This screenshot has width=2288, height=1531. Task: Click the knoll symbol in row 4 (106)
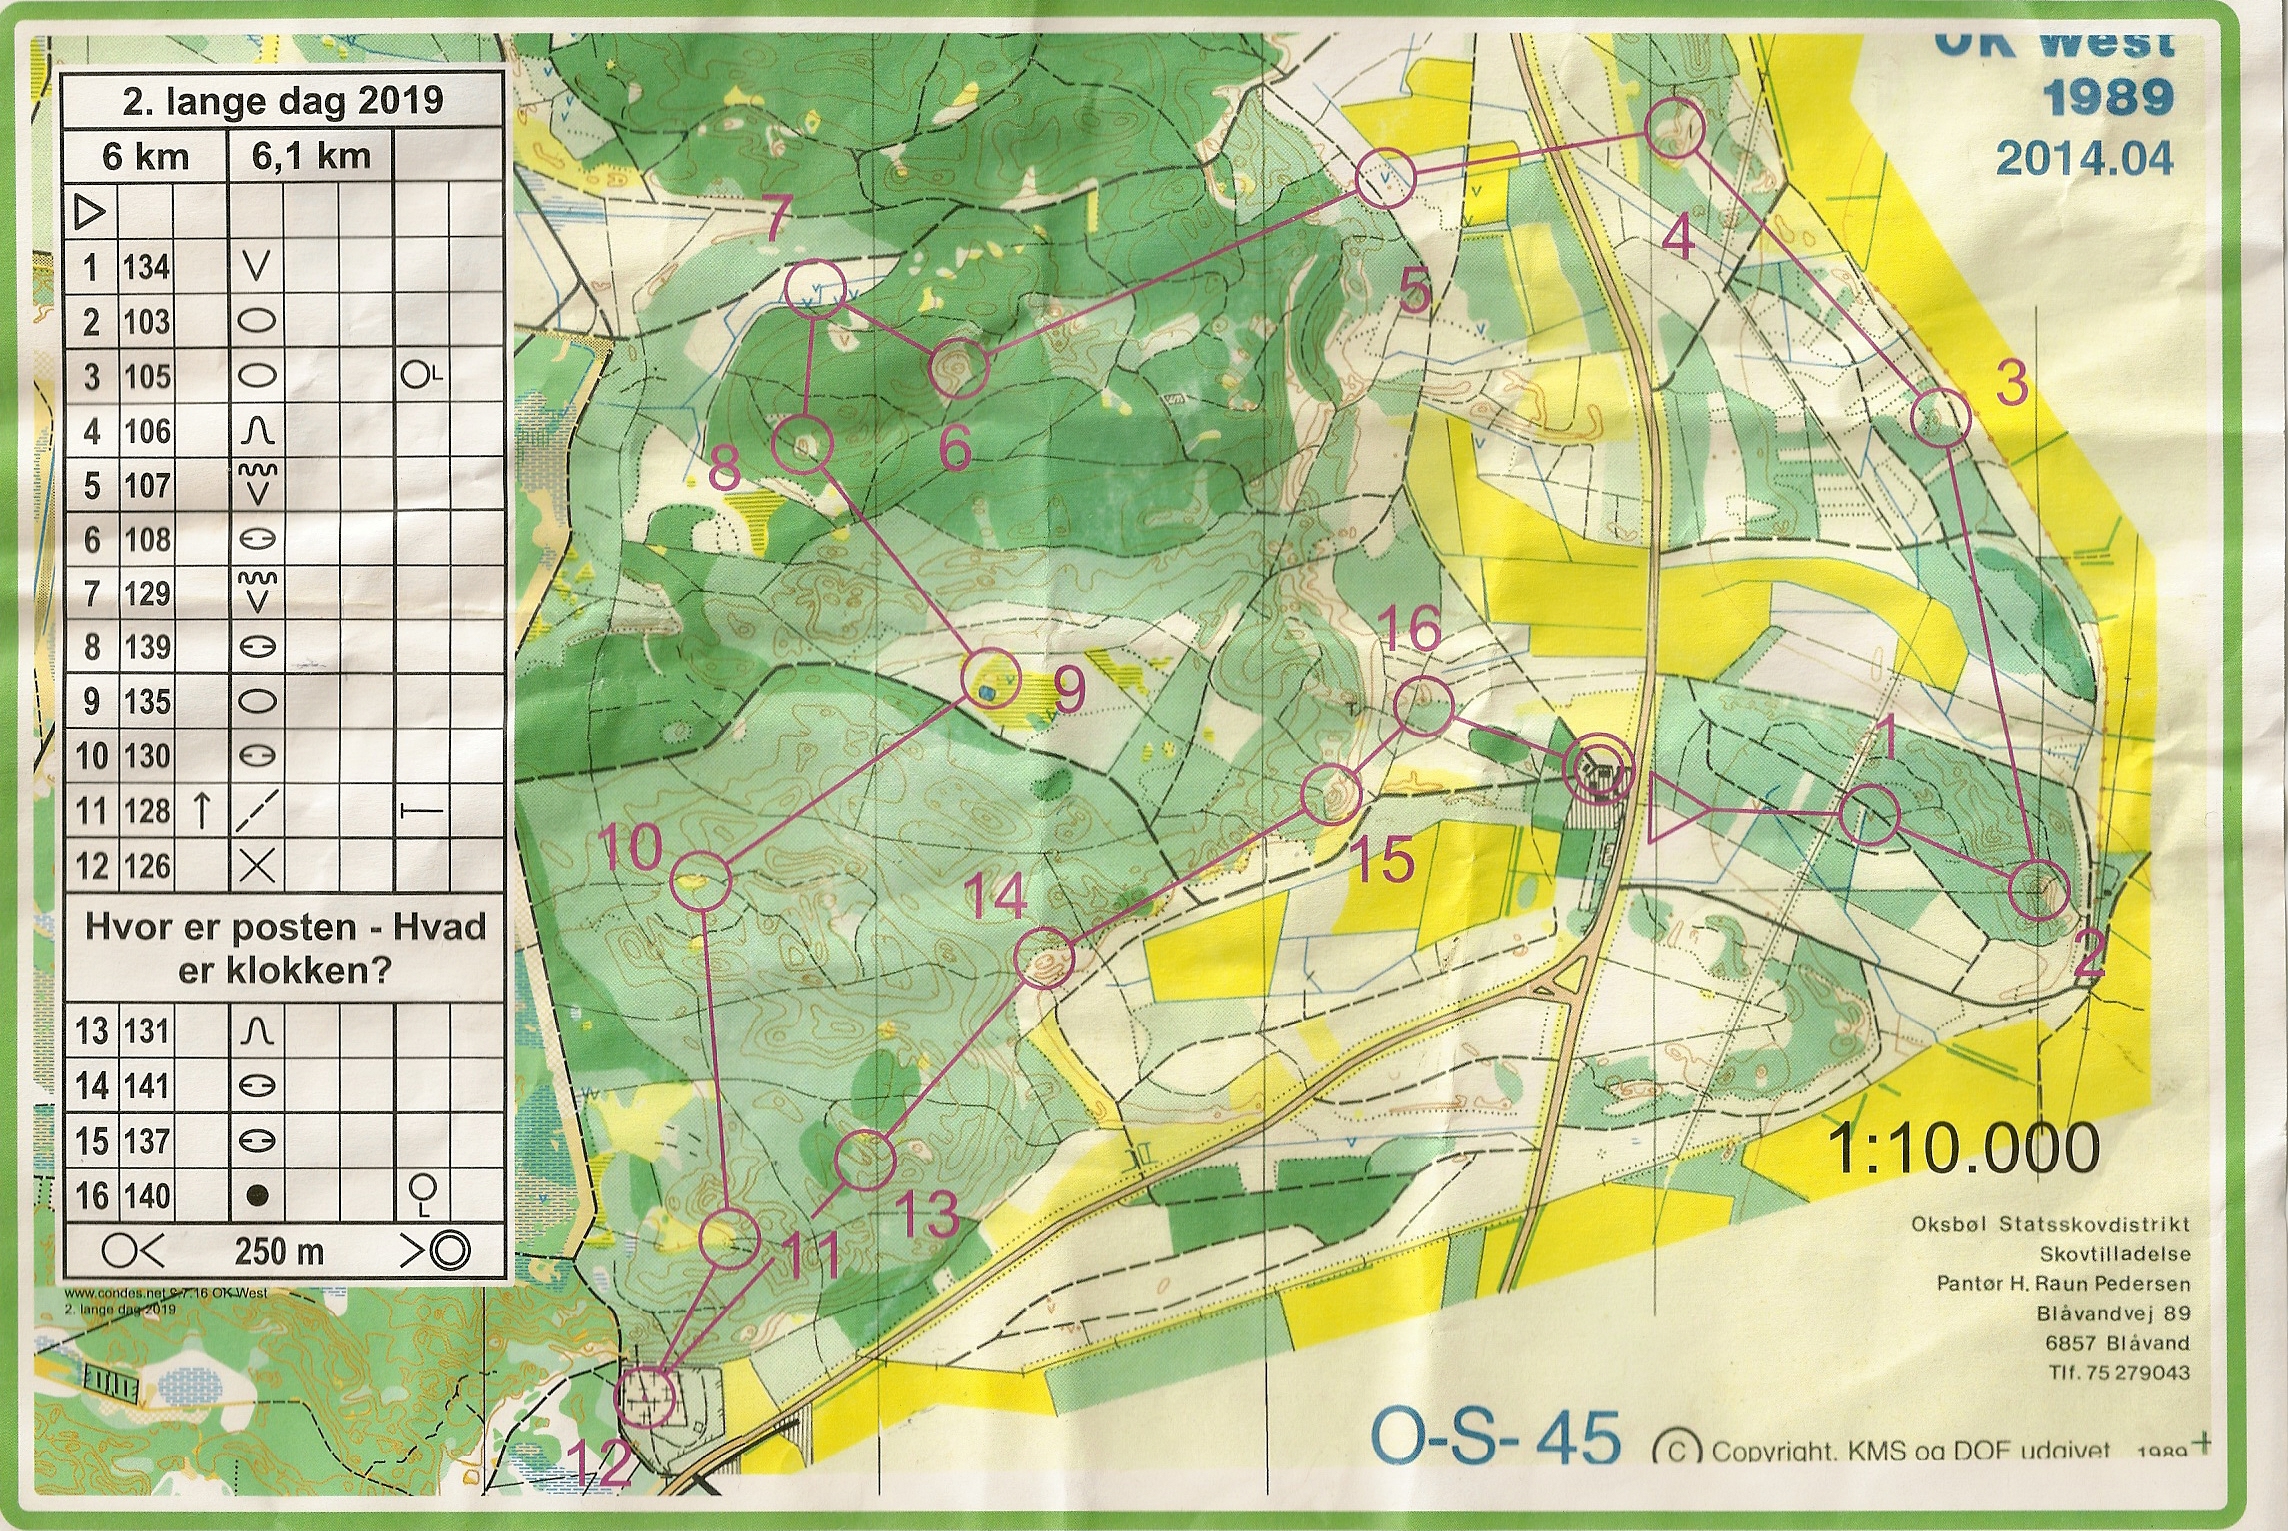click(258, 431)
